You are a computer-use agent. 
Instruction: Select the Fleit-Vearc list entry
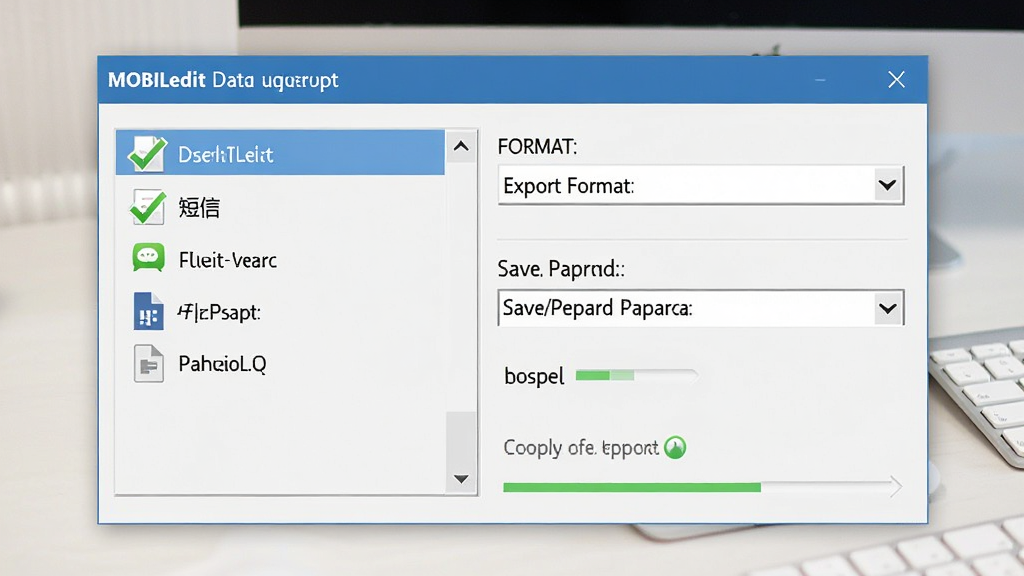coord(280,259)
